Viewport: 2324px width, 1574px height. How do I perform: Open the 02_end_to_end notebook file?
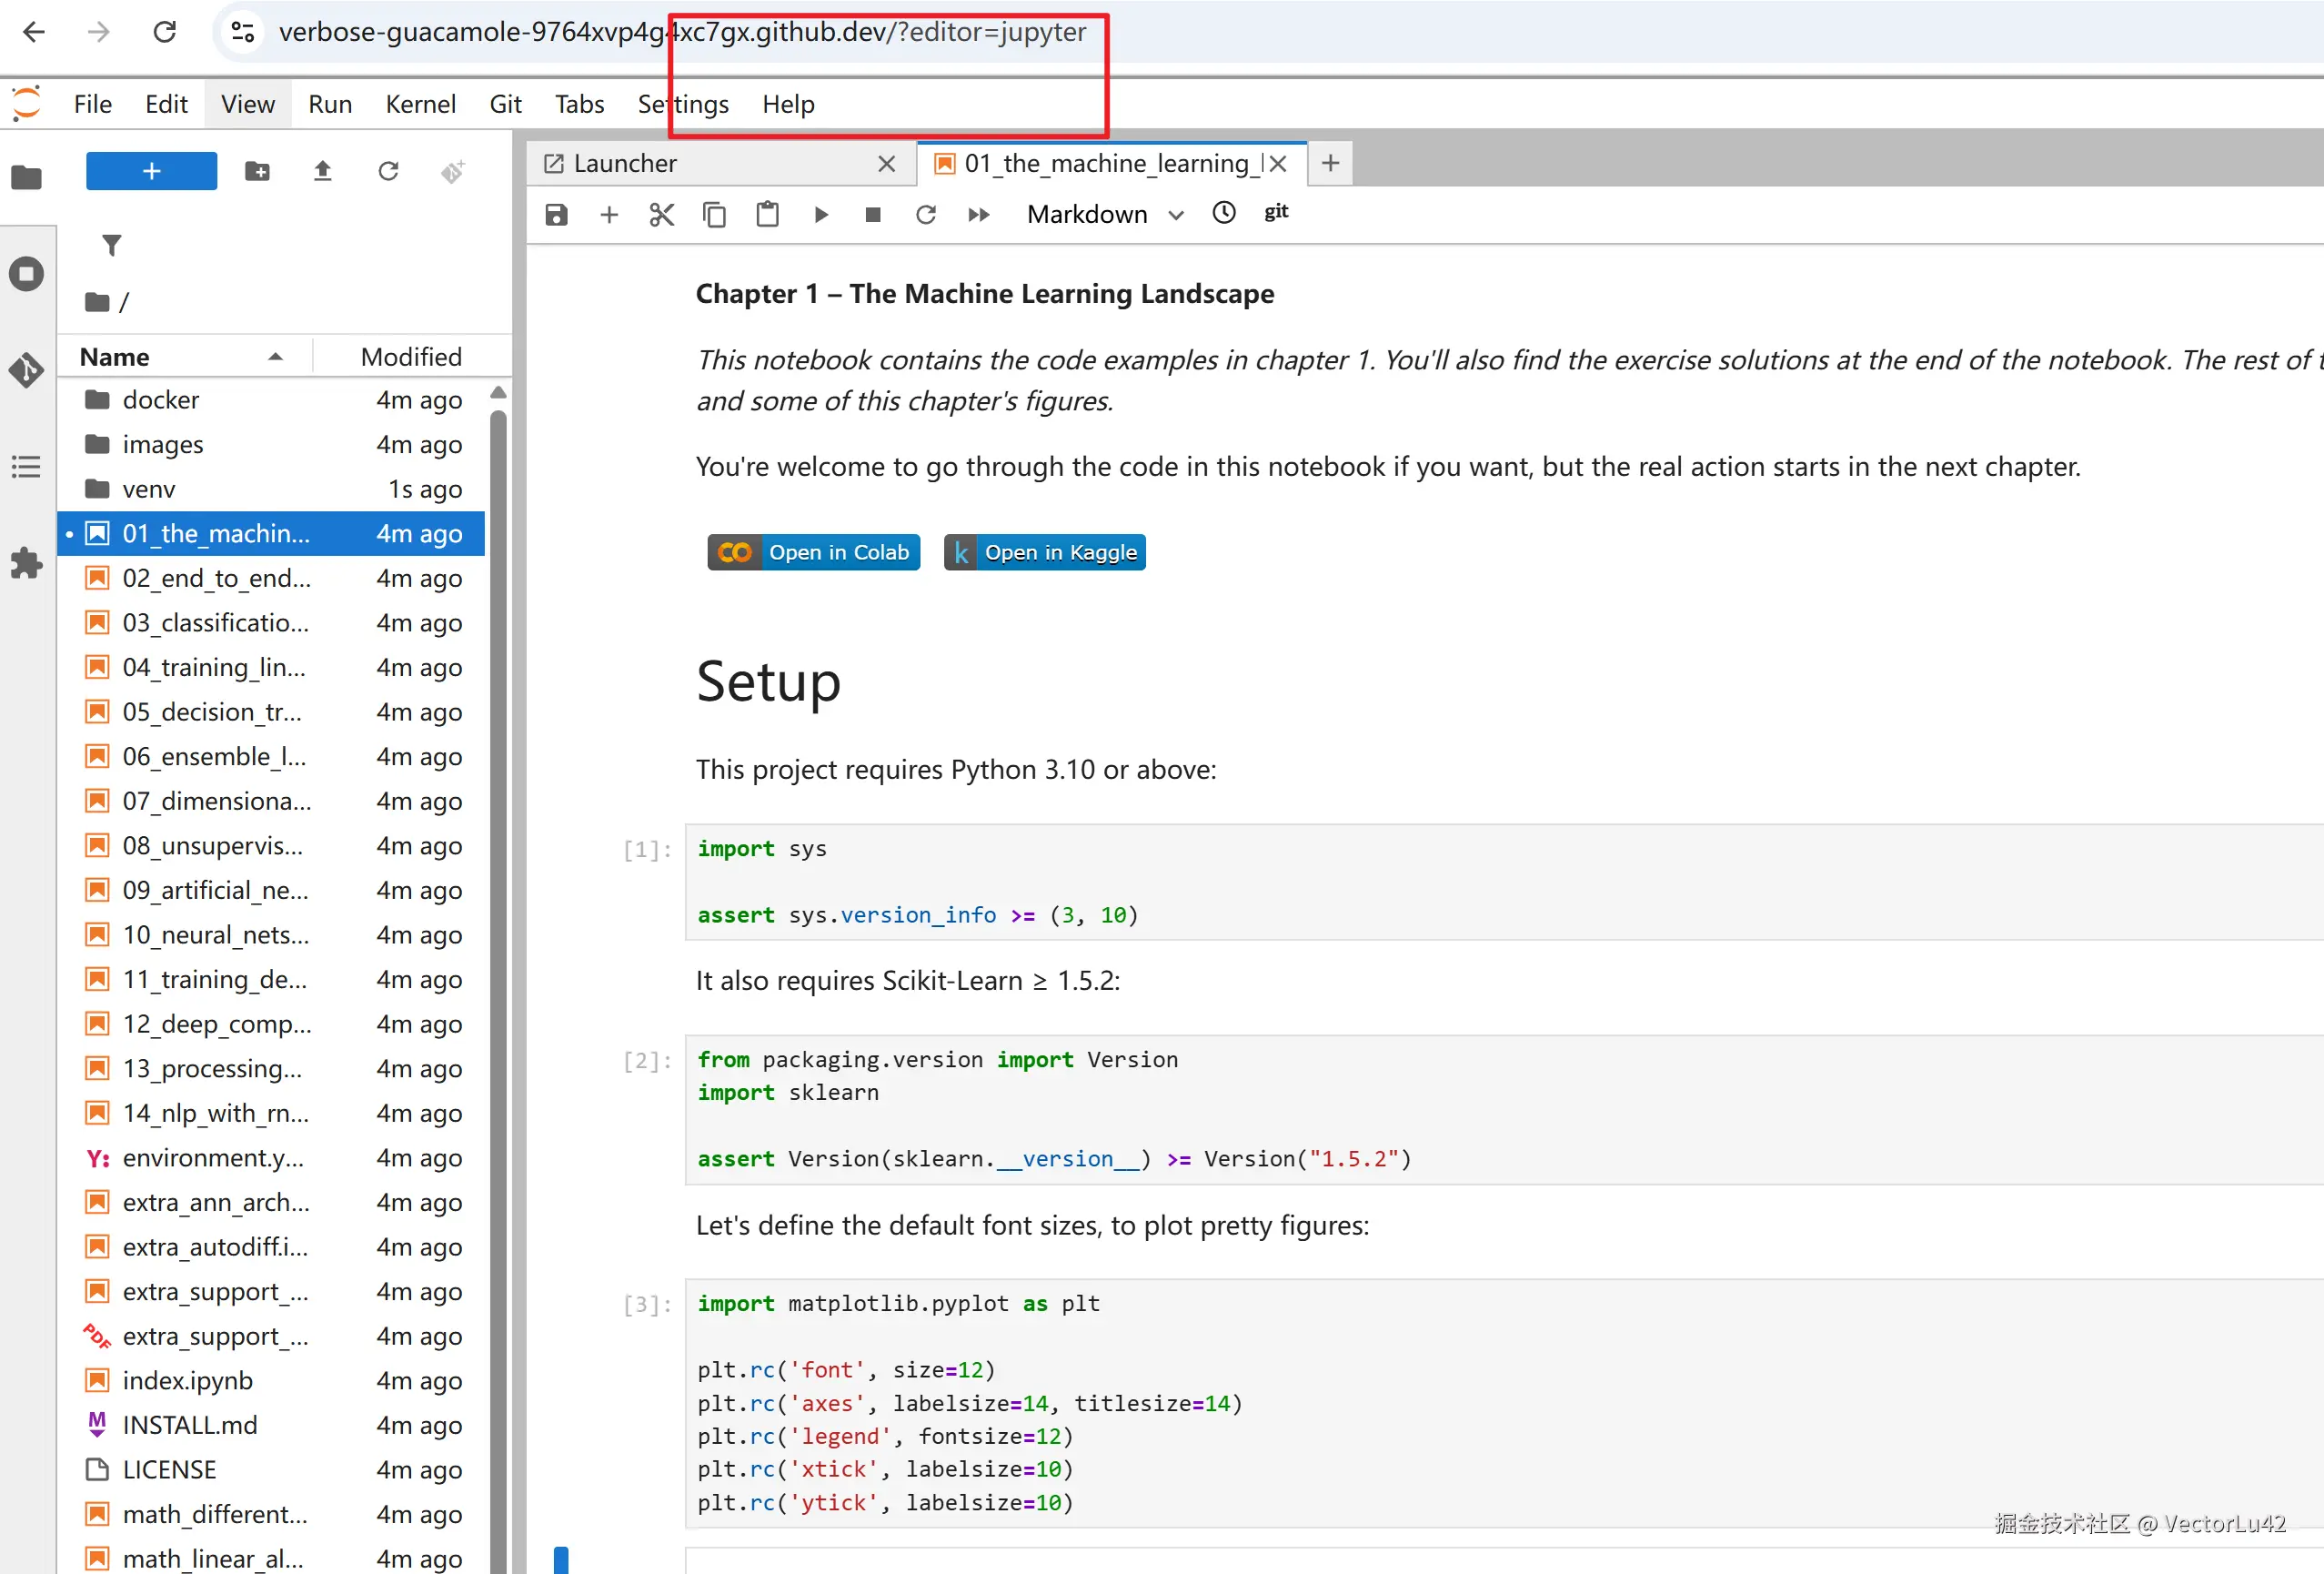click(x=216, y=578)
